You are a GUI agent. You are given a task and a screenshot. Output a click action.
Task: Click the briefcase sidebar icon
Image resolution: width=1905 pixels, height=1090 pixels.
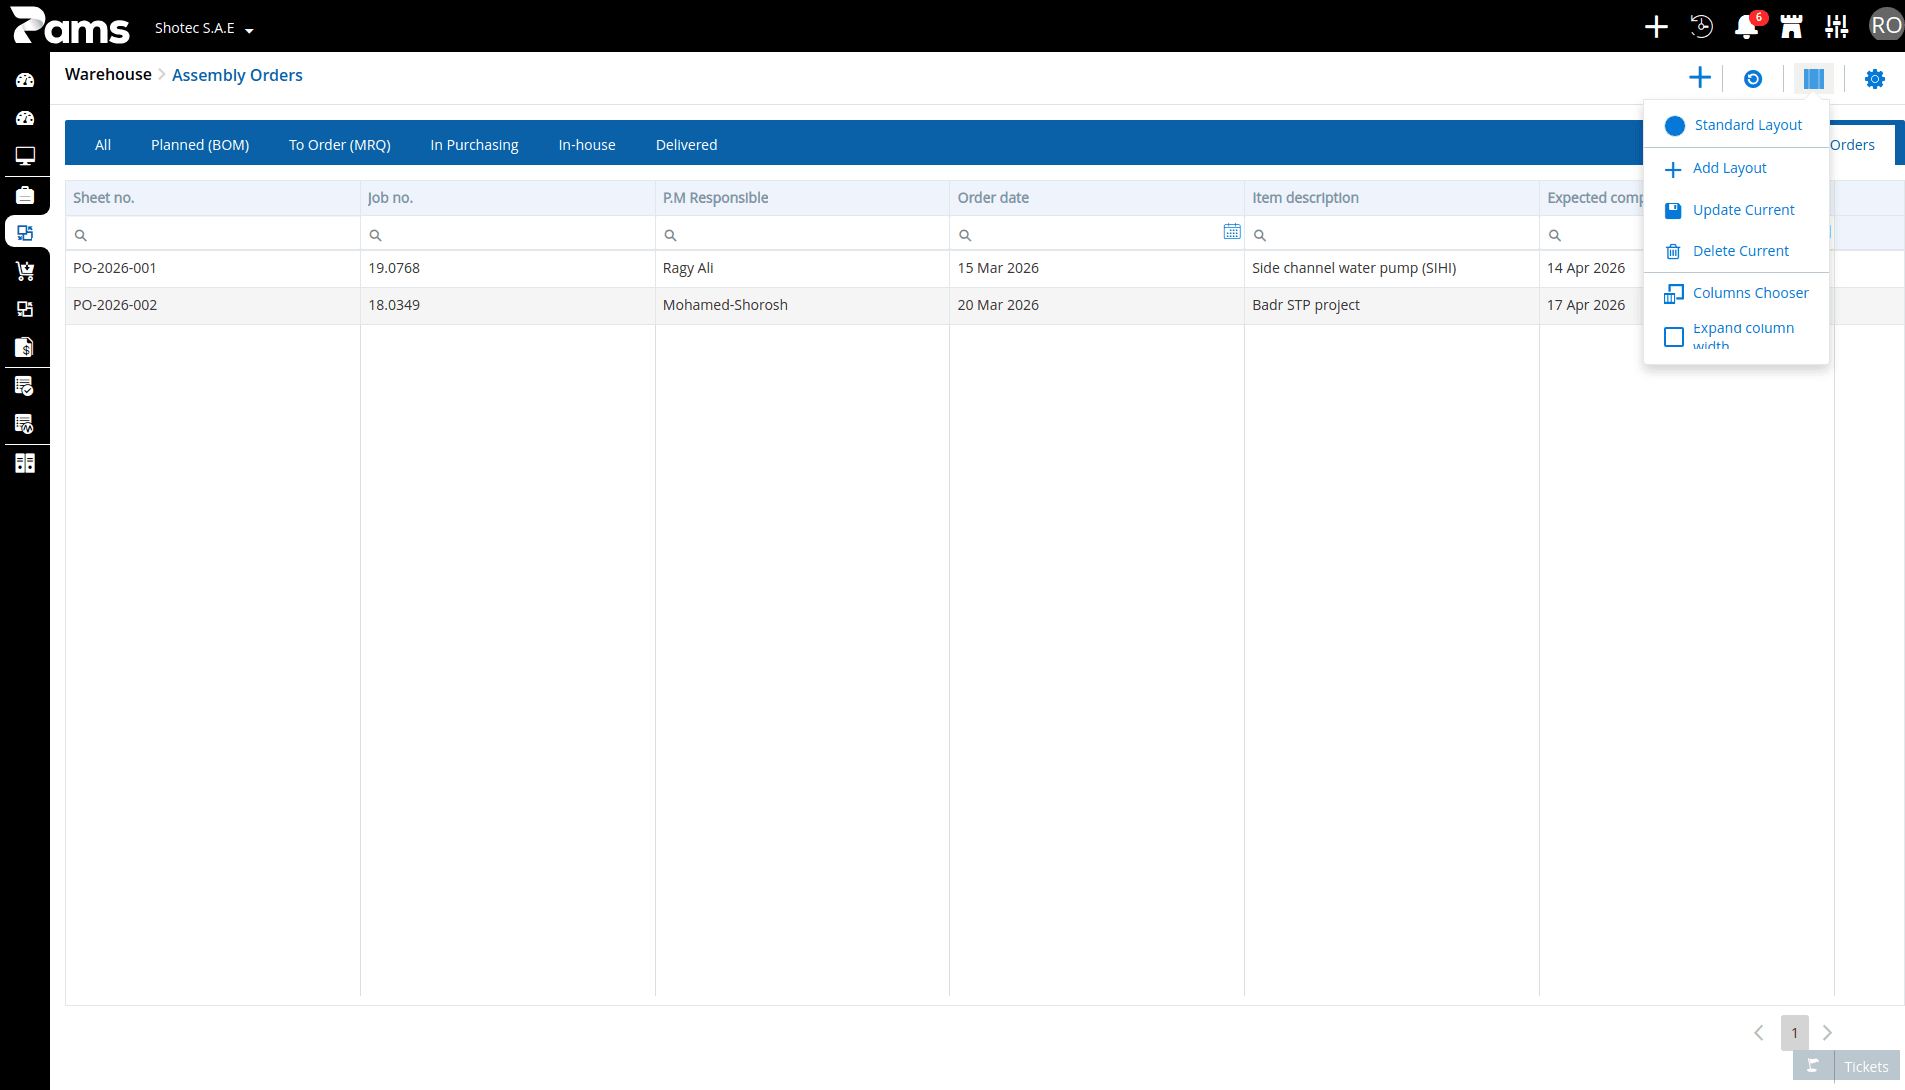point(25,195)
